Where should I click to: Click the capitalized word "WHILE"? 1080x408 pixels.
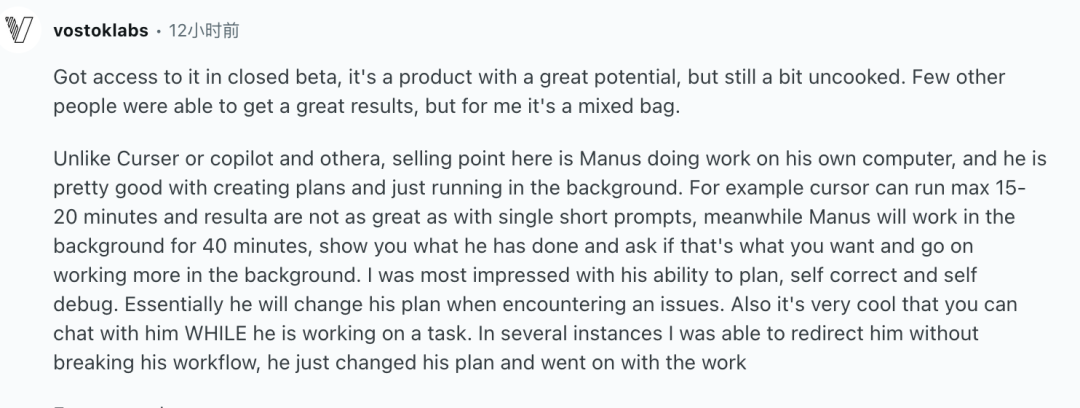point(216,334)
